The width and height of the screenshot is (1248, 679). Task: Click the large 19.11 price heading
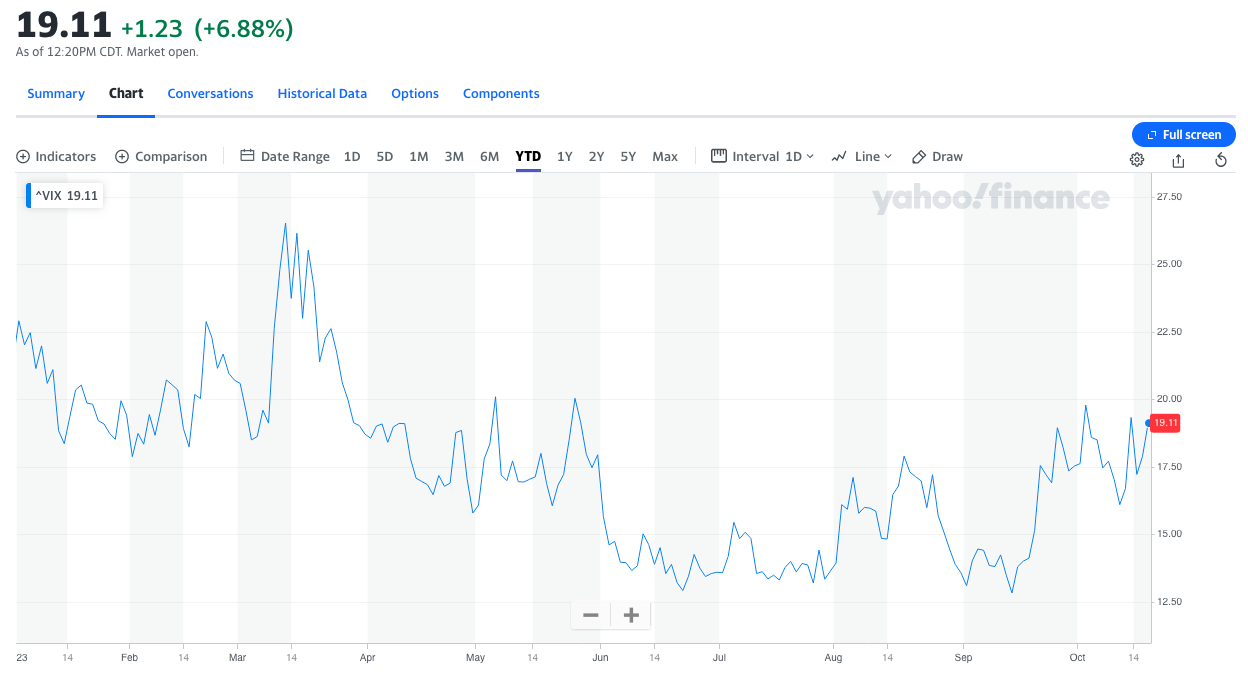point(63,26)
